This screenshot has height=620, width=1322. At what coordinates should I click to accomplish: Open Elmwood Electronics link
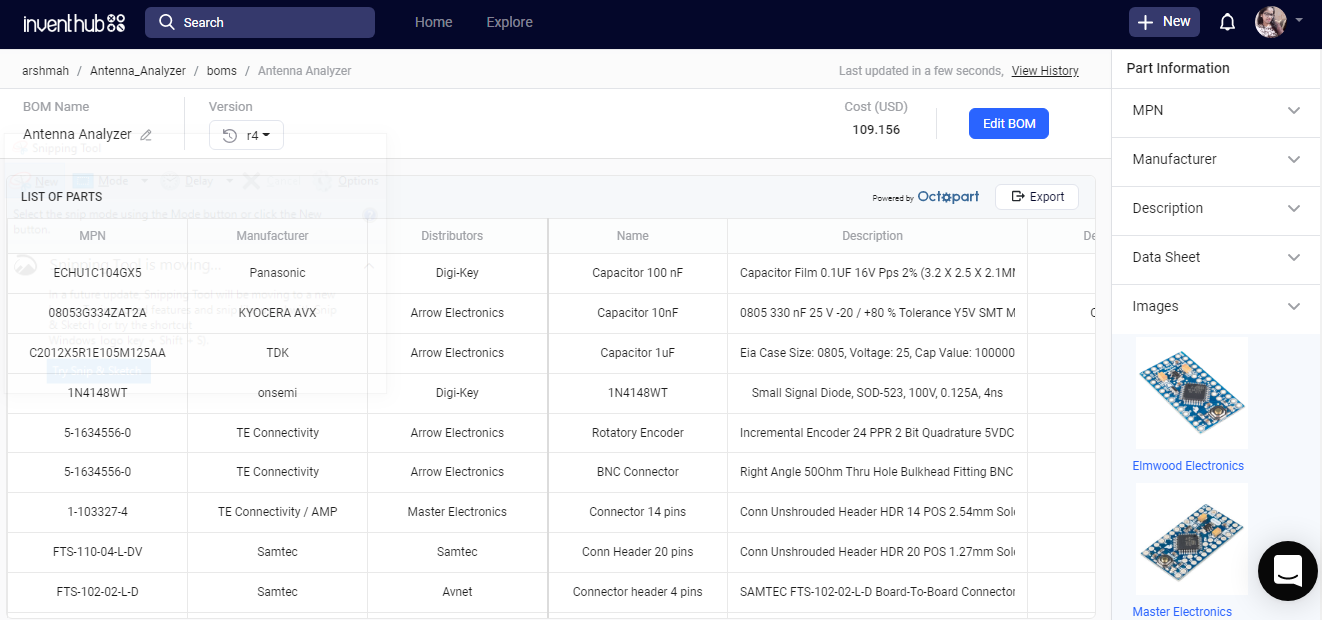[1188, 466]
